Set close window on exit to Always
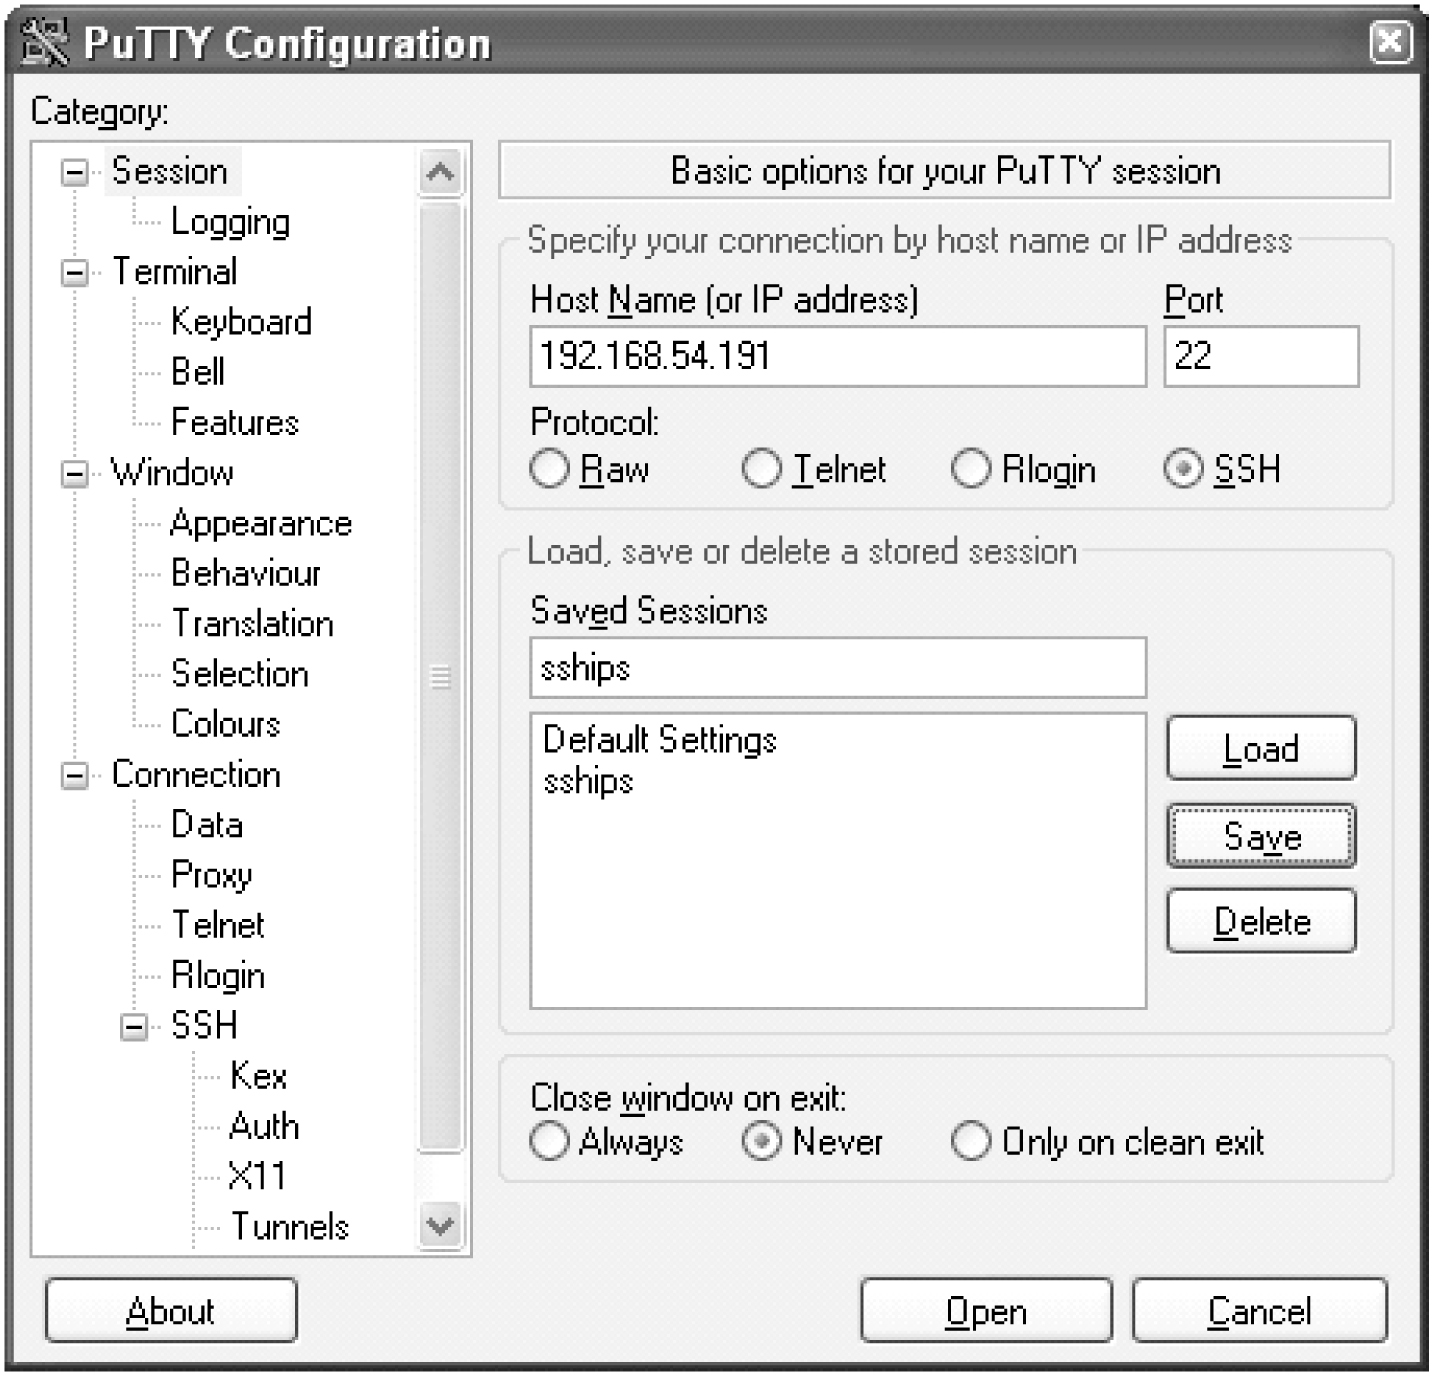1434x1376 pixels. (550, 1141)
